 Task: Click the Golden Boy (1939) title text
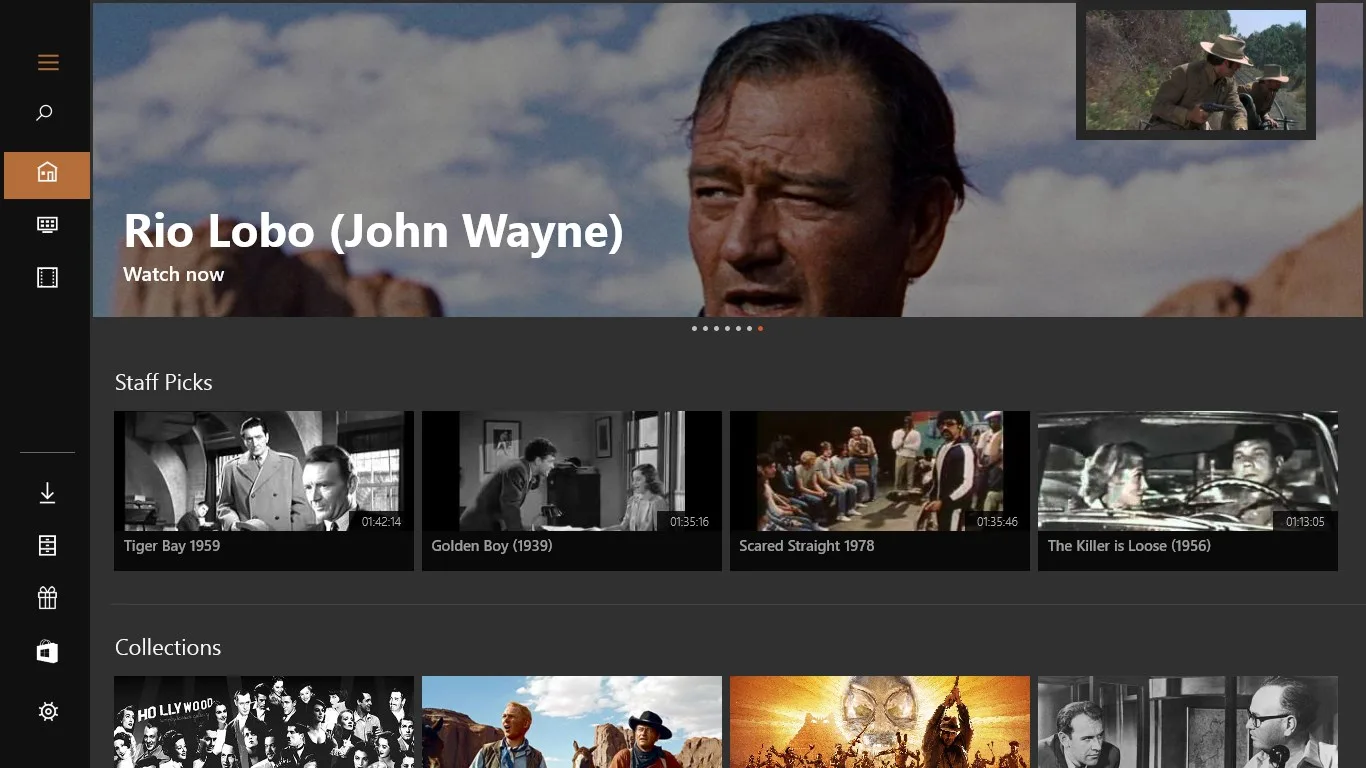(492, 546)
